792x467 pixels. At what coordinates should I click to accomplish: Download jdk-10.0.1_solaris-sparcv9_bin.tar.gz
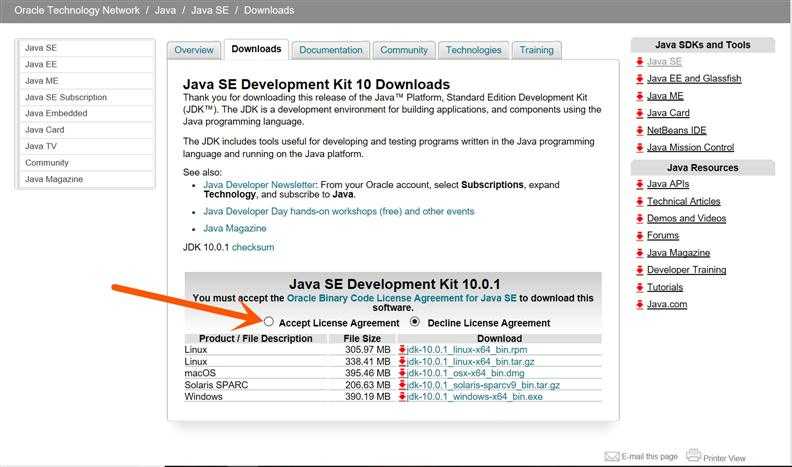tap(483, 385)
